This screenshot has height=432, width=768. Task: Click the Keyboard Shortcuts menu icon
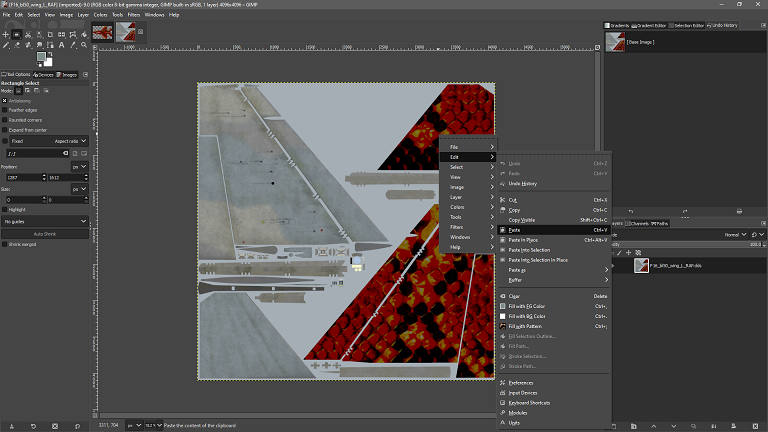(x=502, y=403)
